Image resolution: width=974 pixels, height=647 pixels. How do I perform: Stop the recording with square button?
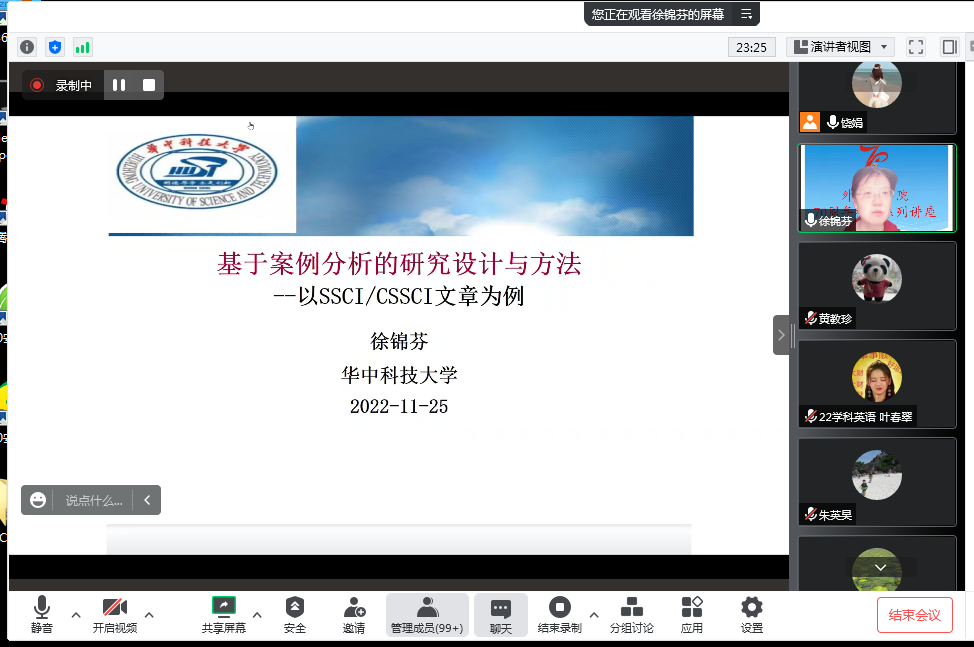tap(149, 85)
